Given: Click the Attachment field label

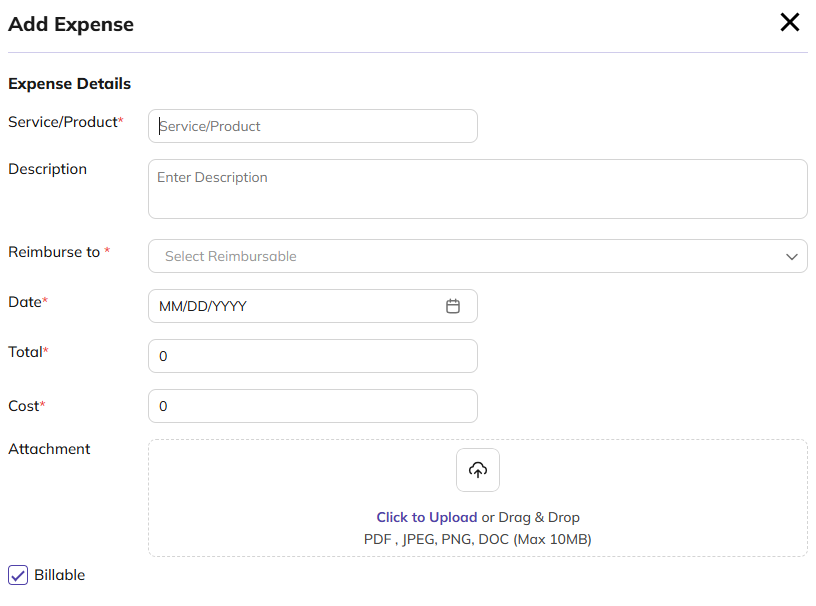Looking at the screenshot, I should 49,449.
